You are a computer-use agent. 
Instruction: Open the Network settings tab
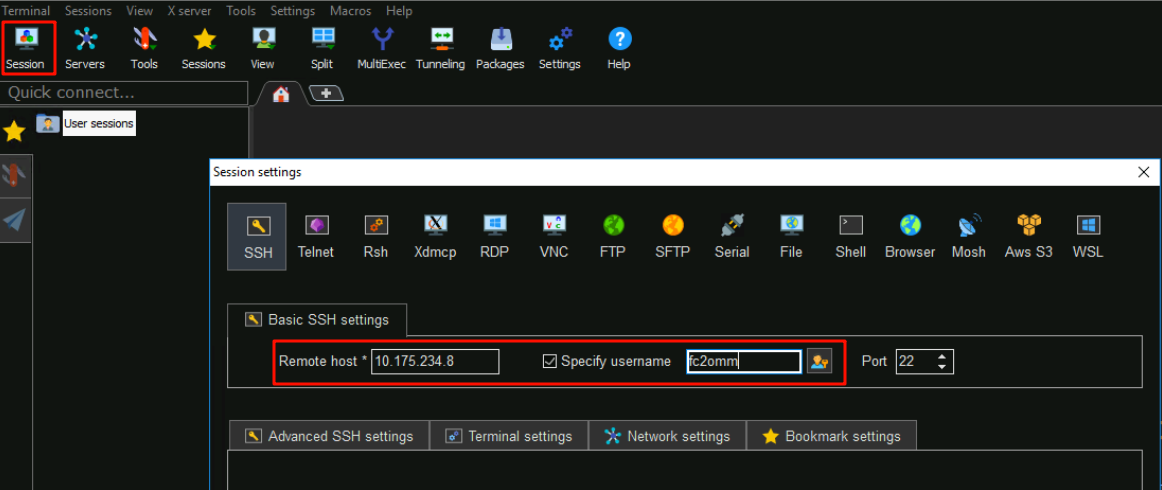(x=667, y=436)
